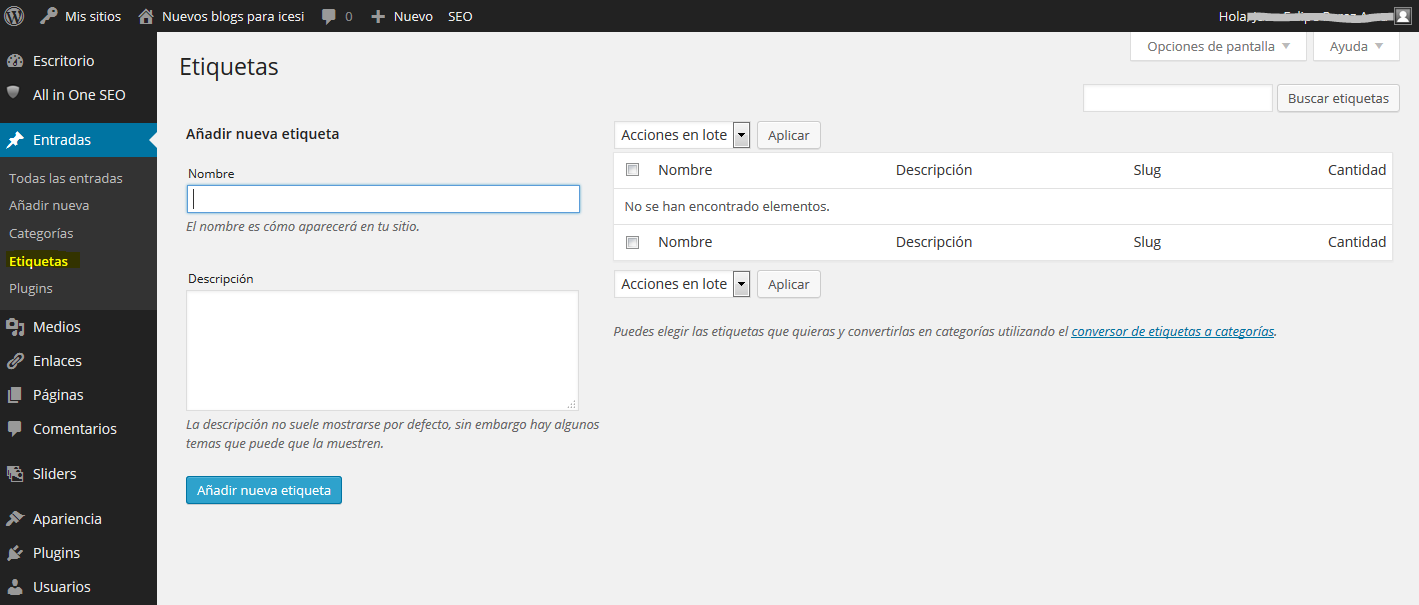Click the WordPress logo icon
This screenshot has width=1419, height=605.
[14, 16]
